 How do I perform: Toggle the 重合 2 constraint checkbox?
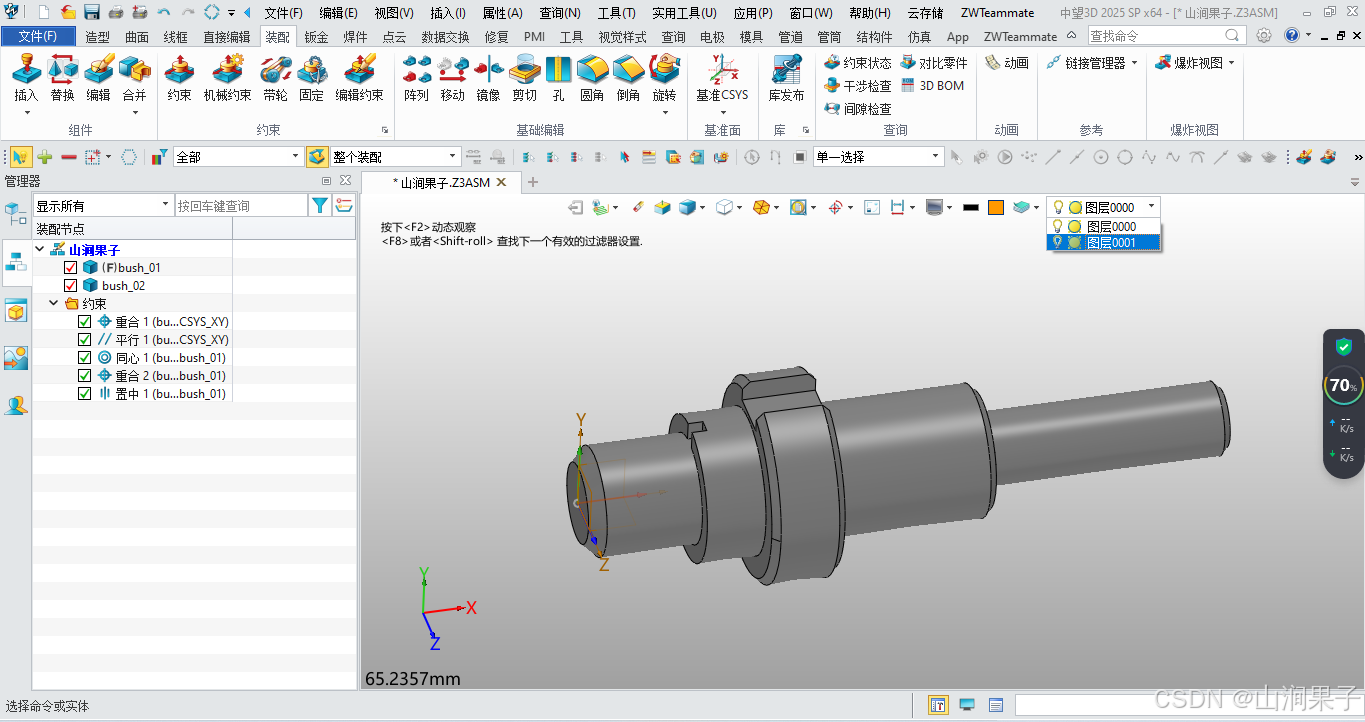pyautogui.click(x=84, y=376)
